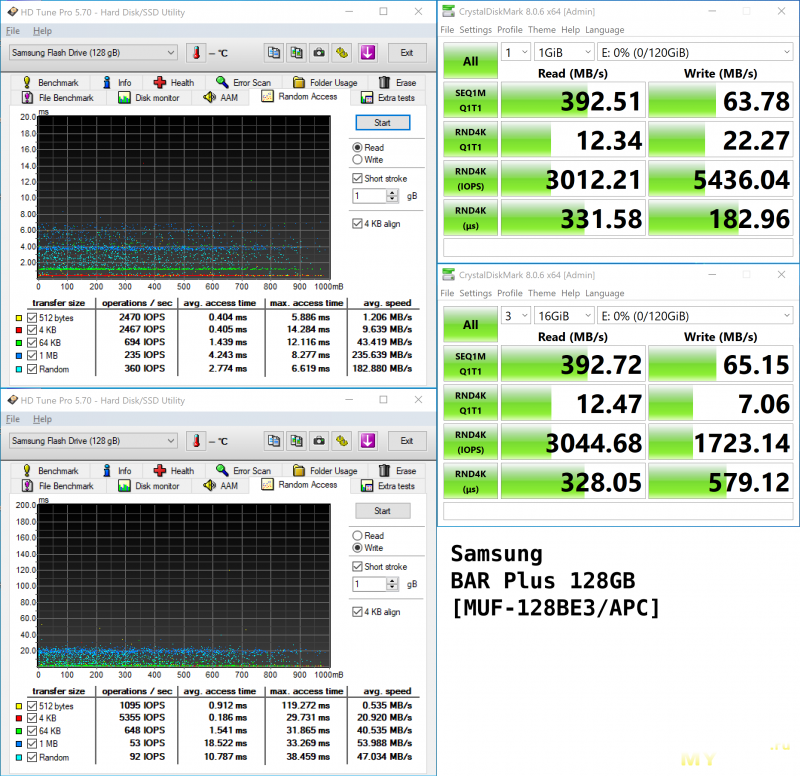Click the yellow 512 bytes legend swatch in Read-mode HD Tune
The width and height of the screenshot is (800, 776).
19,318
